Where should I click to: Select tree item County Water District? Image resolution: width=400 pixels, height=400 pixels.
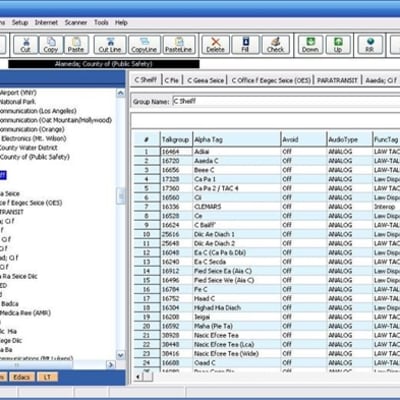pyautogui.click(x=29, y=148)
